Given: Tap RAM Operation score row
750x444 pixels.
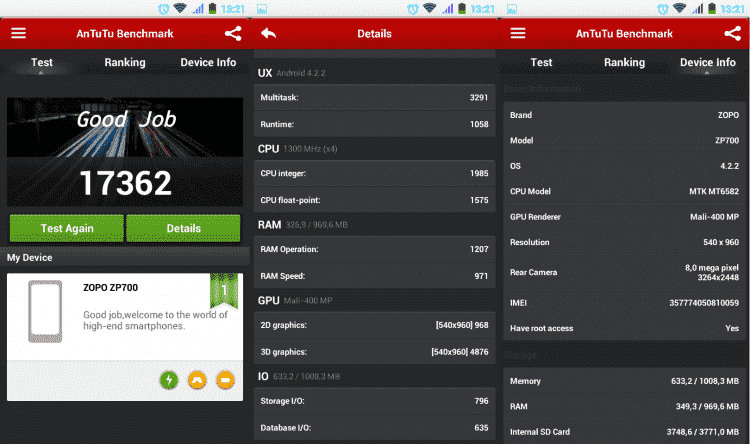Looking at the screenshot, I should [x=375, y=249].
